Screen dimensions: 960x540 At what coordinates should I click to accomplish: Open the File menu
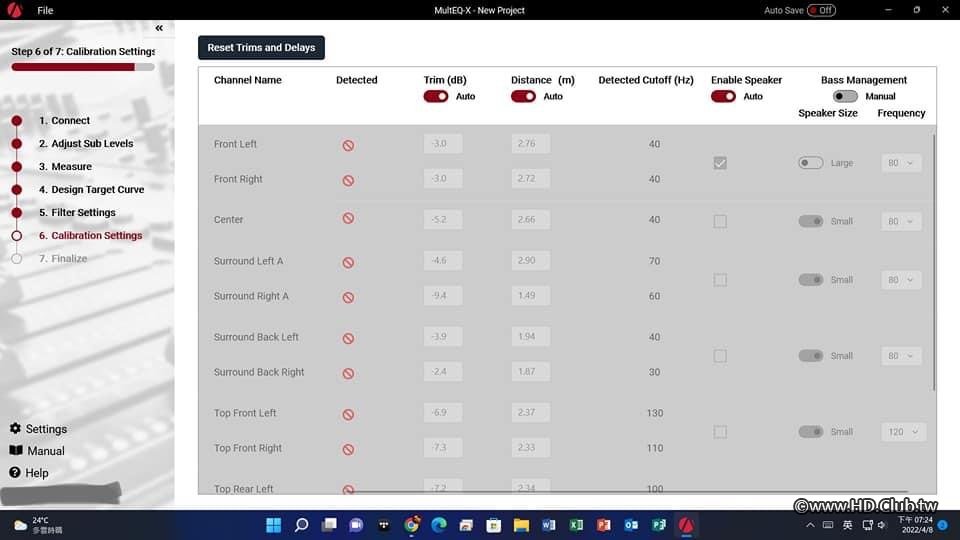45,10
